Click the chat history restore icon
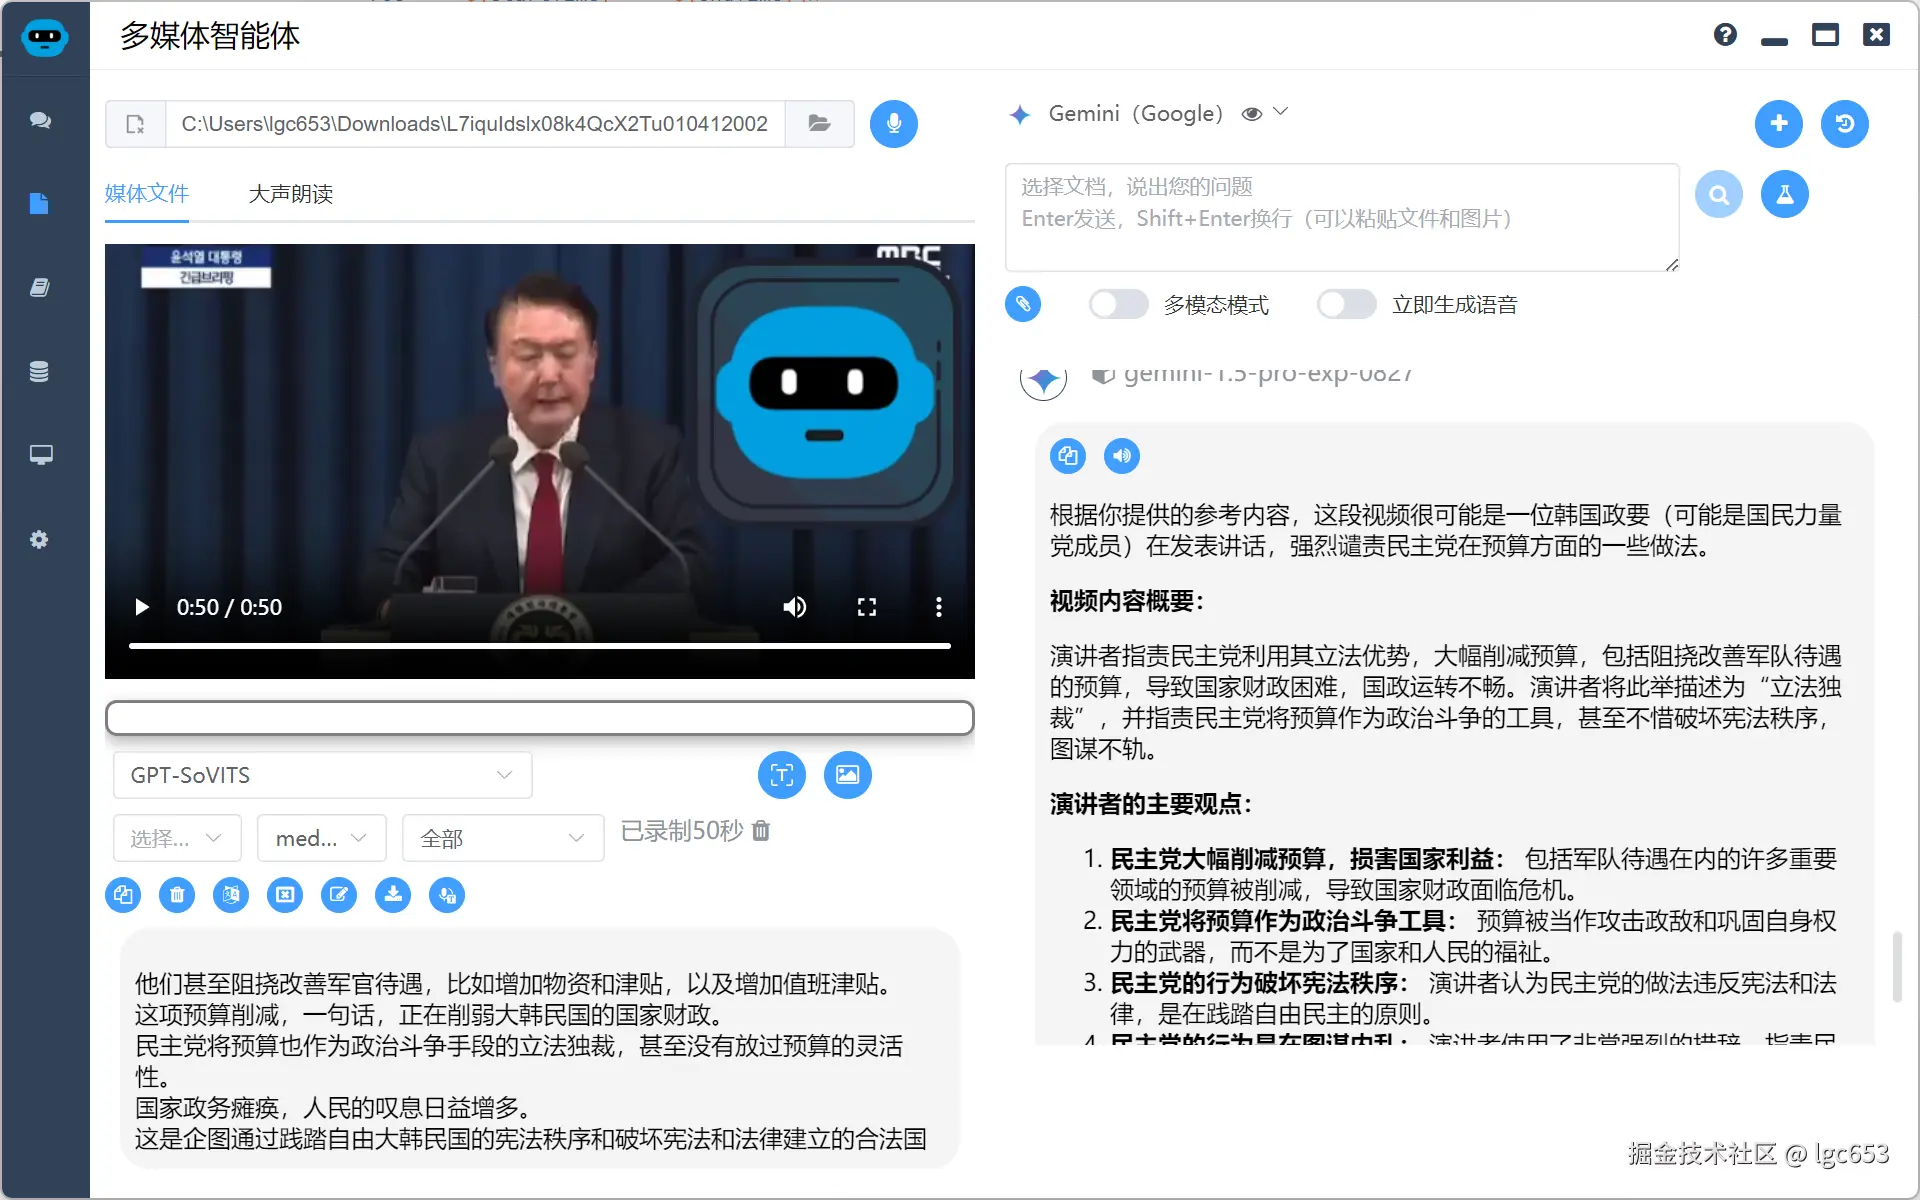 [1844, 124]
